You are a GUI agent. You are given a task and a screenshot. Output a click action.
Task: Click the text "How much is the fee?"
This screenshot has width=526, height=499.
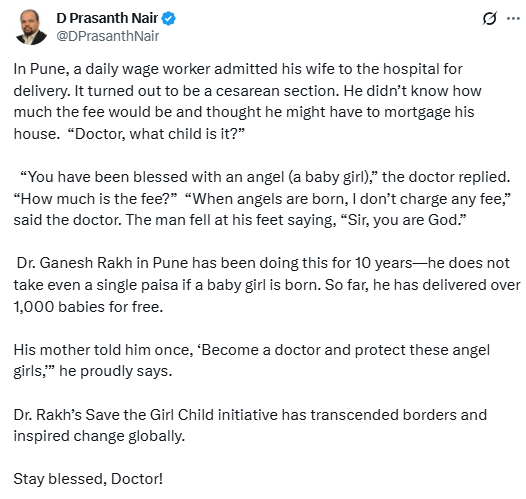pyautogui.click(x=95, y=199)
